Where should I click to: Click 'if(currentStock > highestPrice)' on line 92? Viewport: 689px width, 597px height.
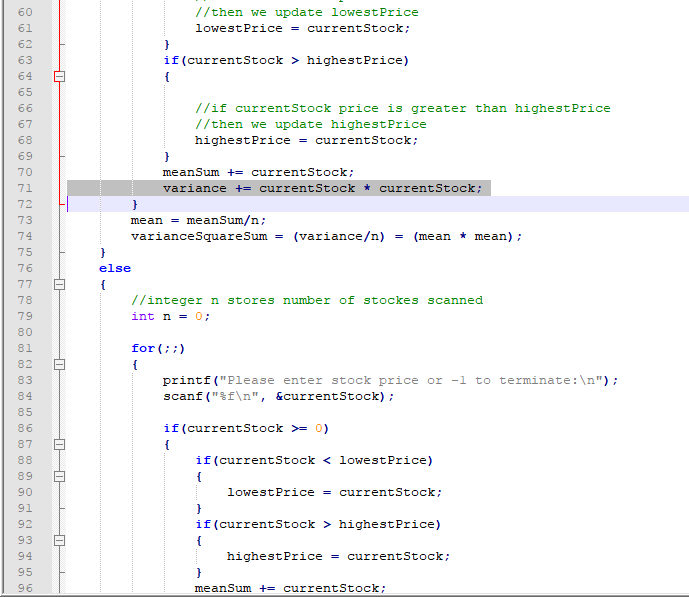[x=318, y=525]
